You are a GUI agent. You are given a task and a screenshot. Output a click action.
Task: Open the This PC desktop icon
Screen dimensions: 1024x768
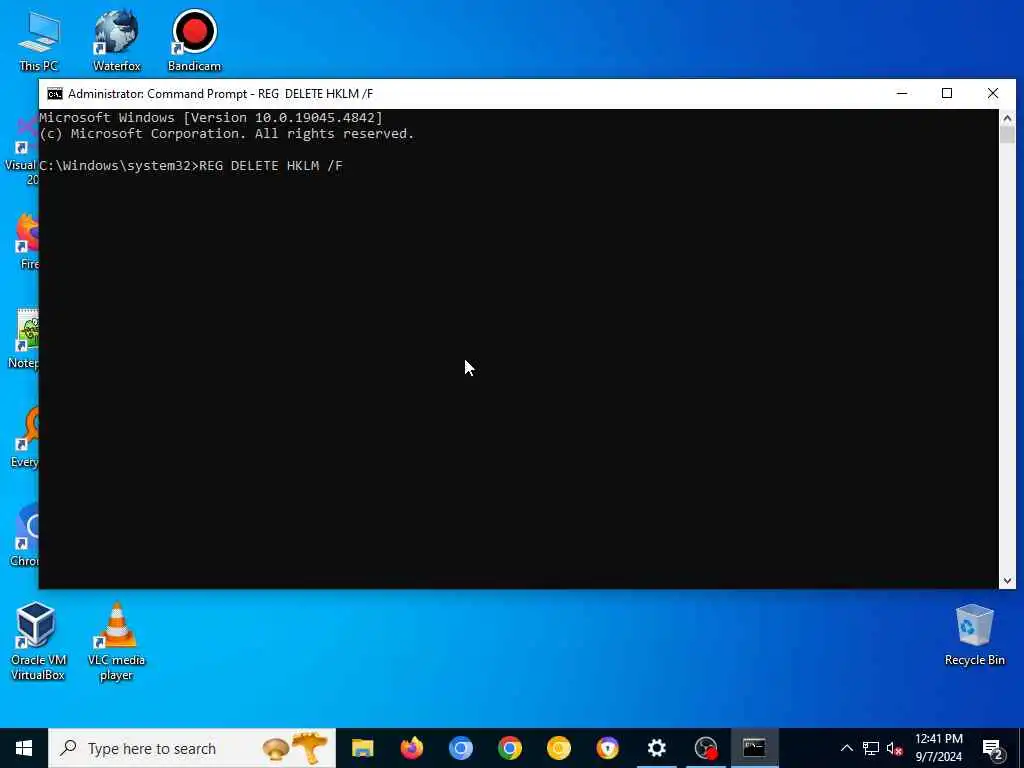tap(39, 40)
